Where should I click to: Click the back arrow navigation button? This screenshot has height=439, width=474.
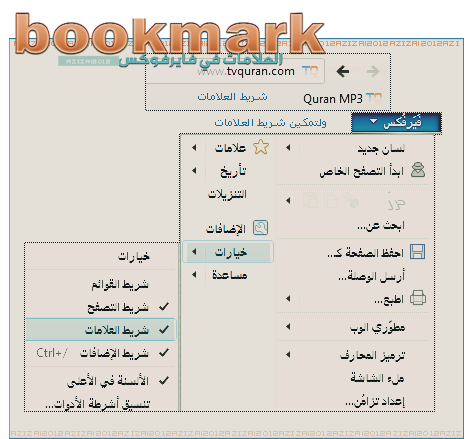(343, 71)
